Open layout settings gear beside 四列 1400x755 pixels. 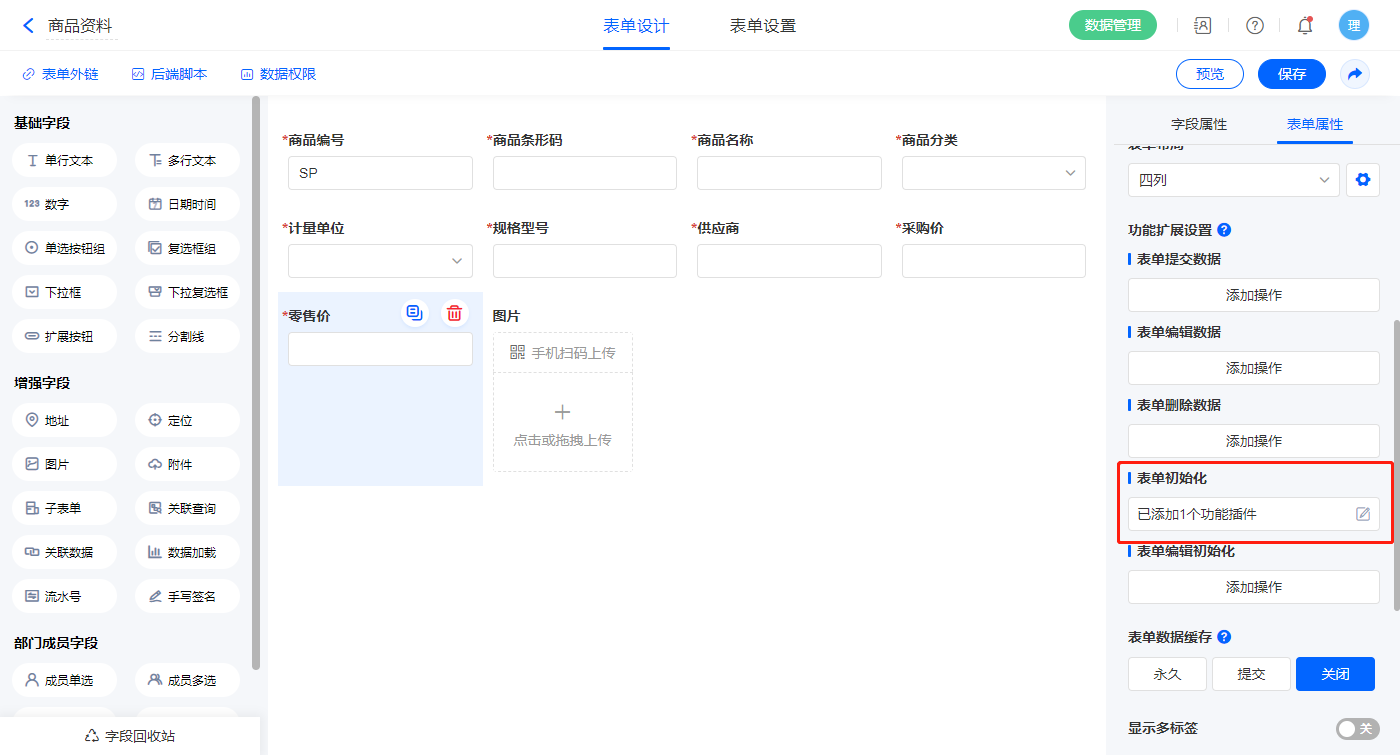(x=1362, y=180)
